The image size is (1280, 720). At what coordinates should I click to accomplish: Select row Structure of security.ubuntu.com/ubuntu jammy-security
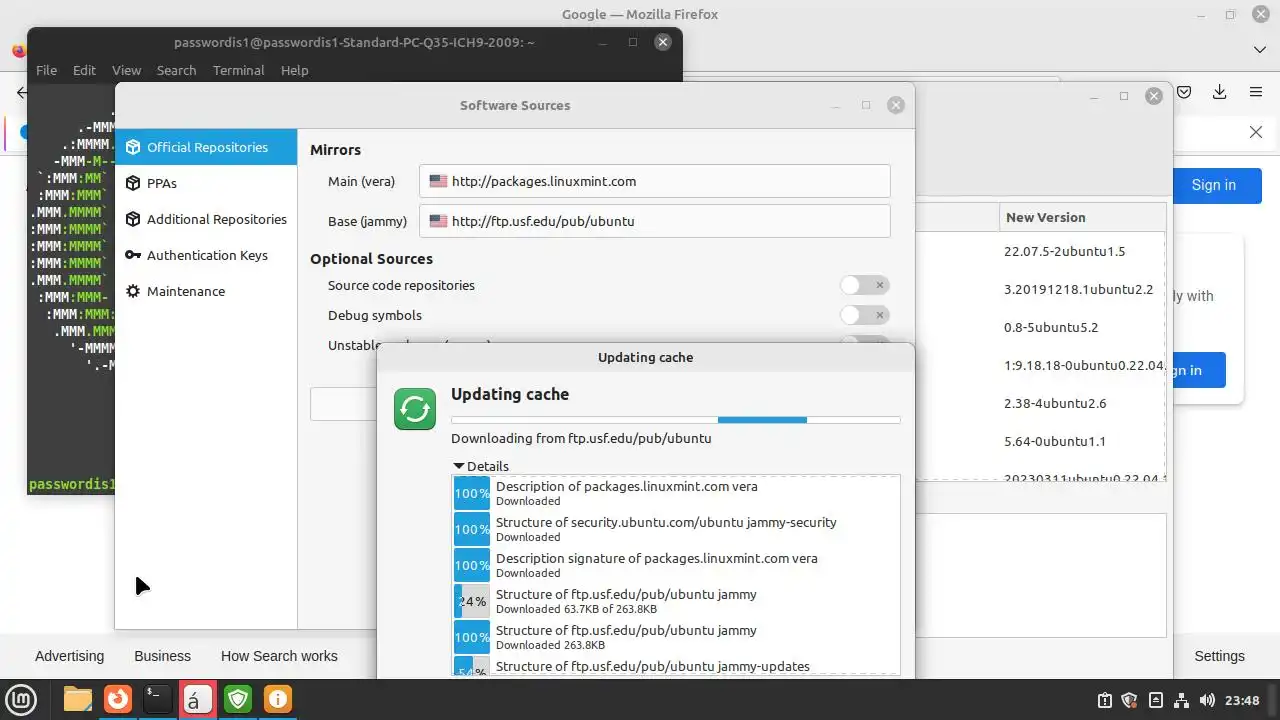pos(676,529)
